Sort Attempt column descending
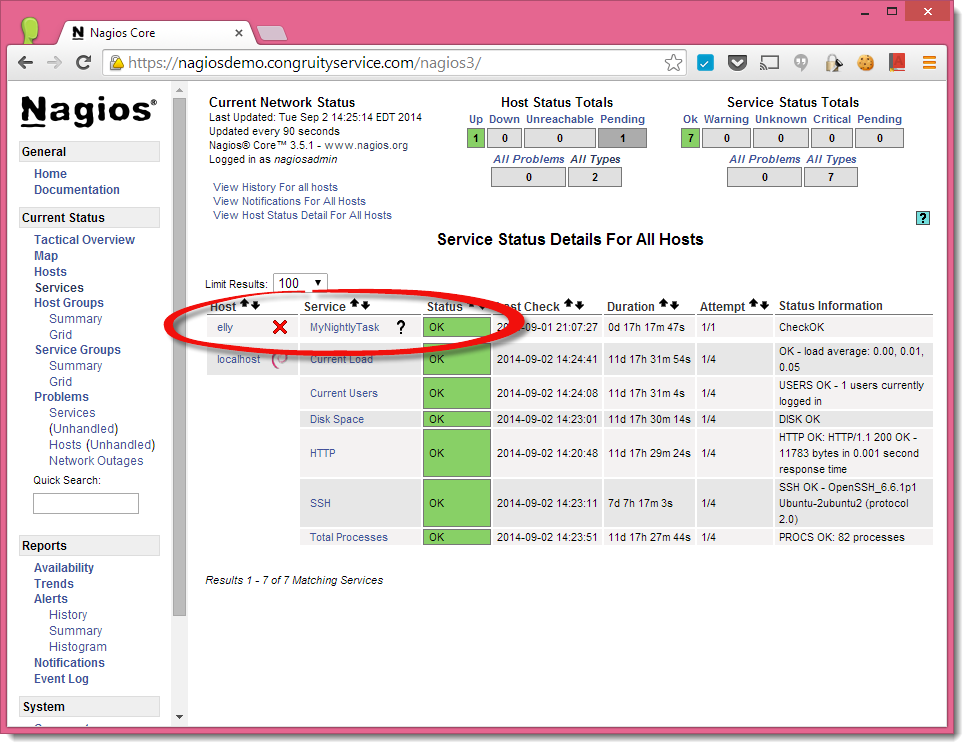This screenshot has height=749, width=969. click(x=764, y=305)
